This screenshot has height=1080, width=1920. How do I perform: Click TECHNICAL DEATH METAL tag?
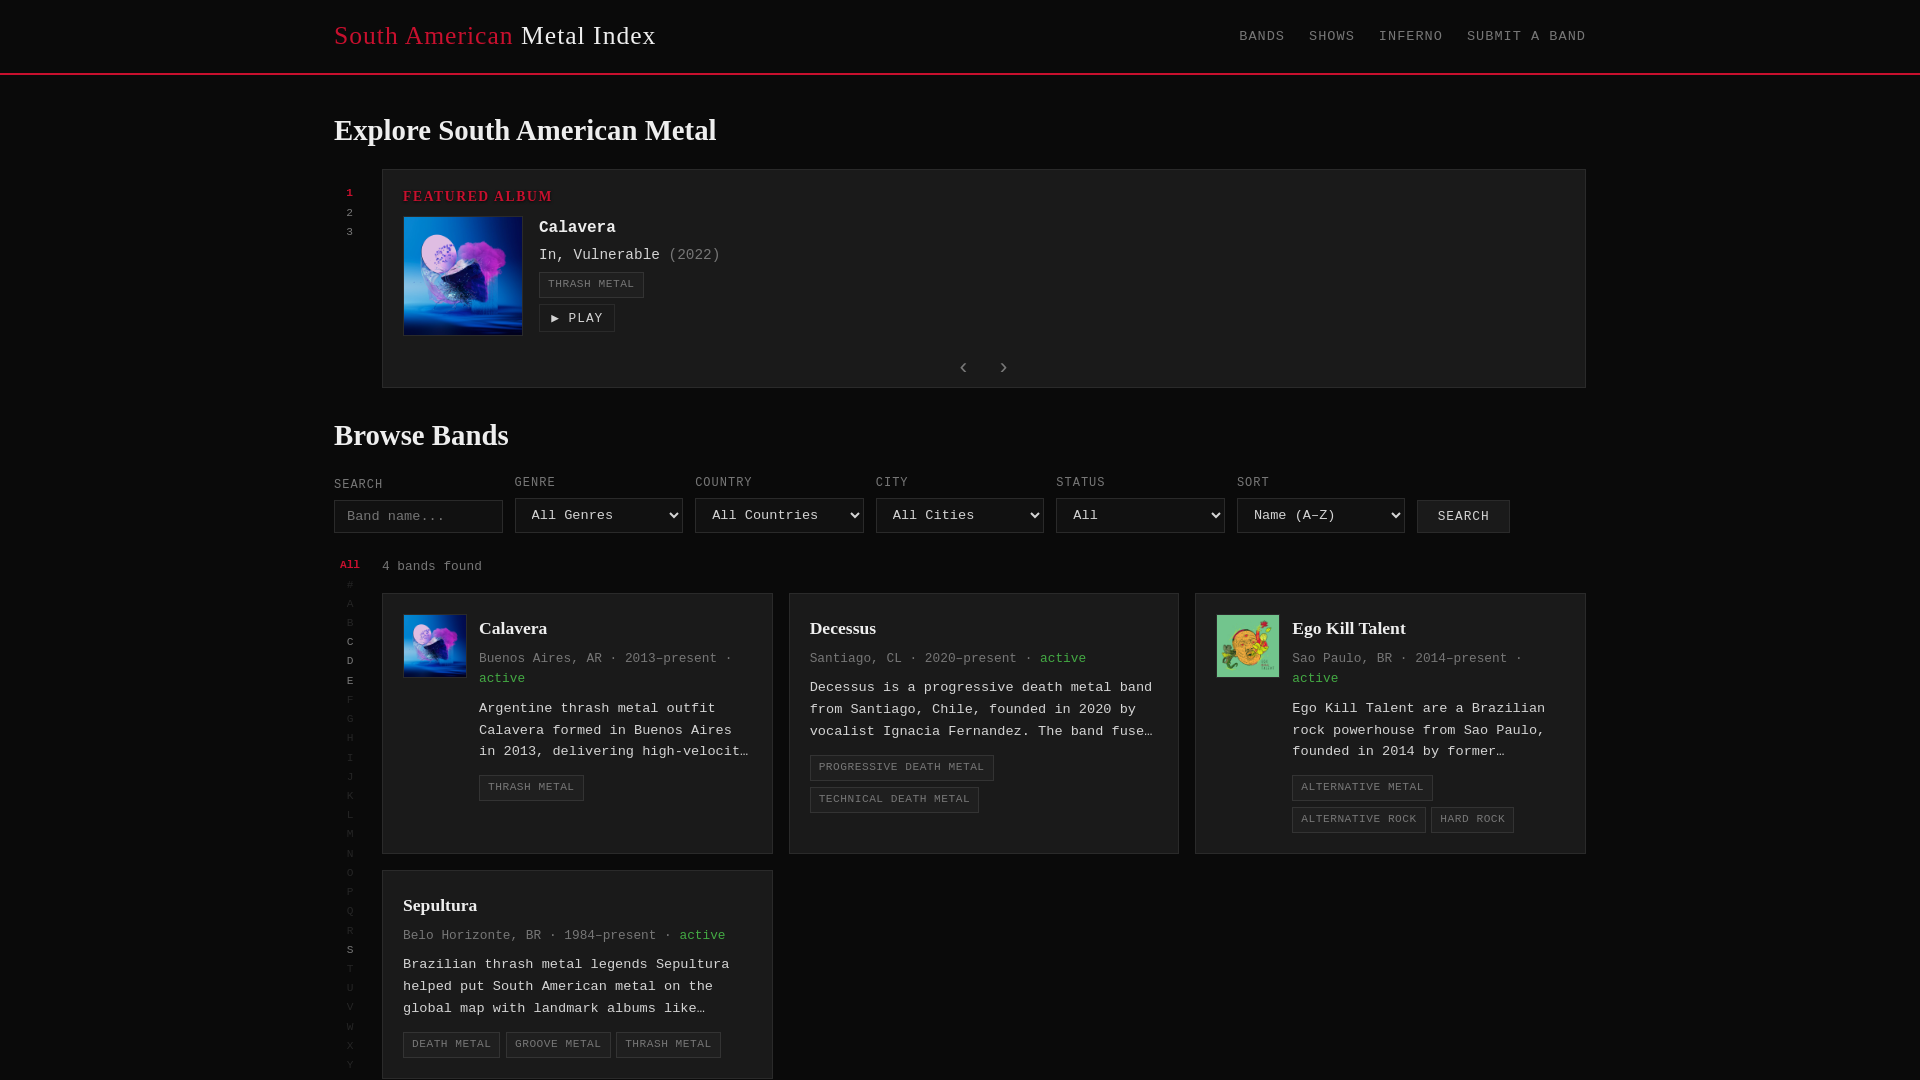point(894,800)
